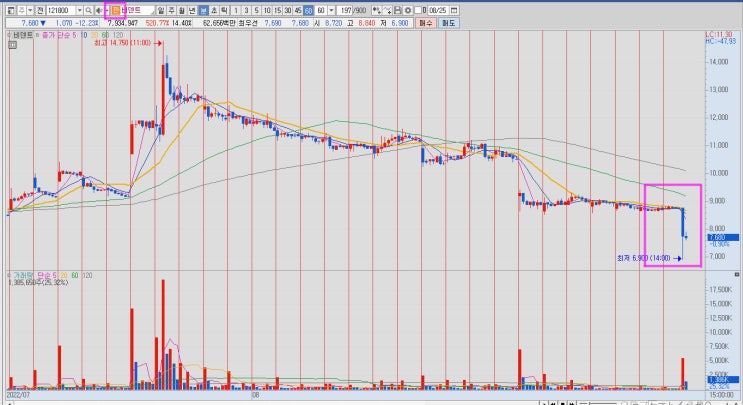Click the candle count field showing 197
Screen dimensions: 743x405
coord(345,10)
